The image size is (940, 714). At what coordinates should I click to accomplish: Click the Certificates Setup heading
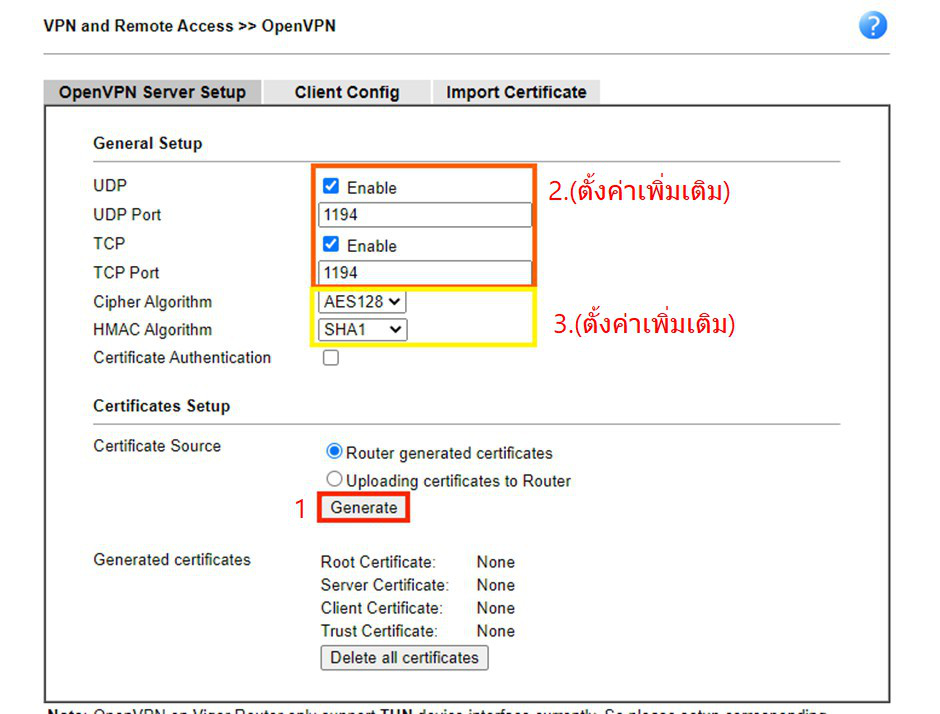click(161, 406)
